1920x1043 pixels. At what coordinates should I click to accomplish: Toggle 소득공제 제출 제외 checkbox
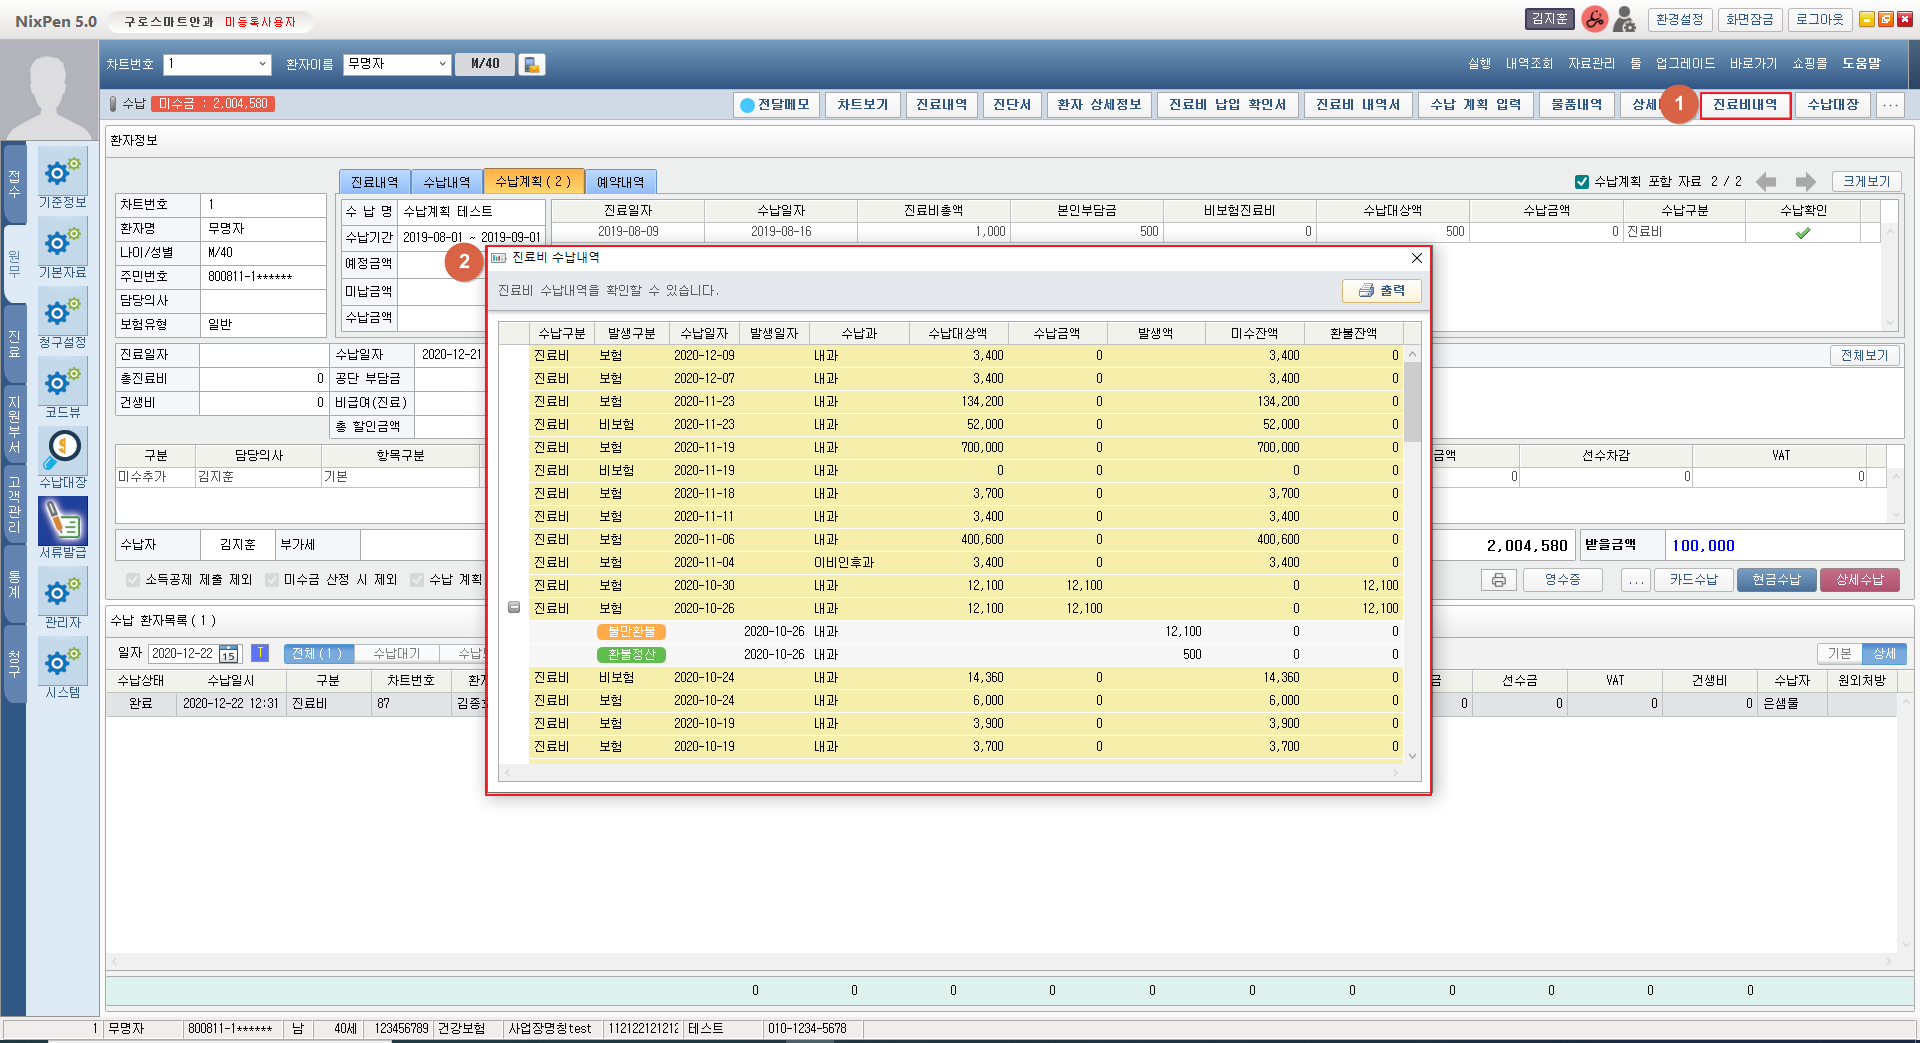tap(133, 580)
